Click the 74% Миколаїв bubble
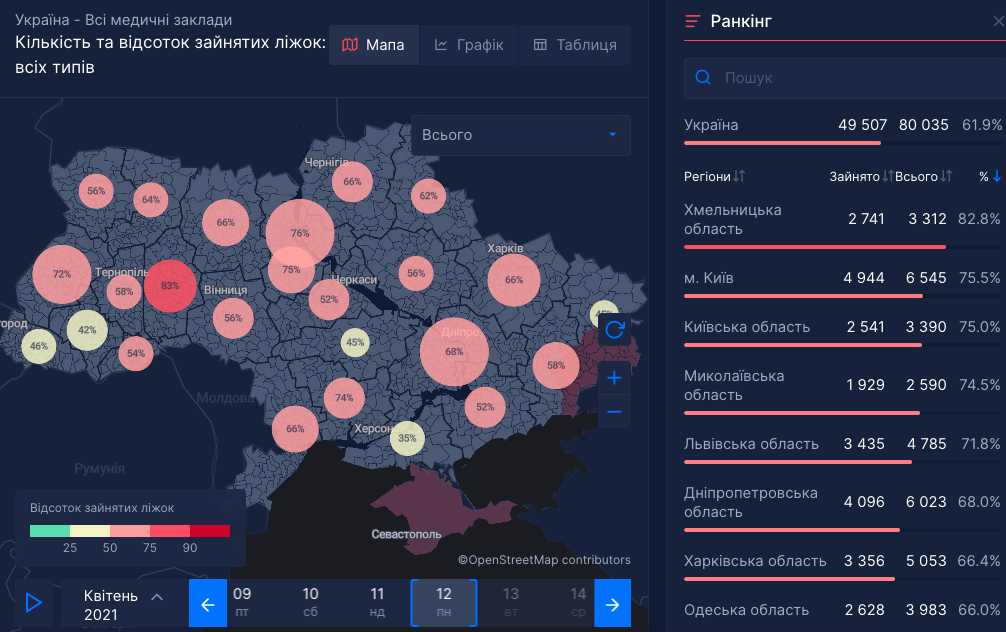 tap(344, 398)
